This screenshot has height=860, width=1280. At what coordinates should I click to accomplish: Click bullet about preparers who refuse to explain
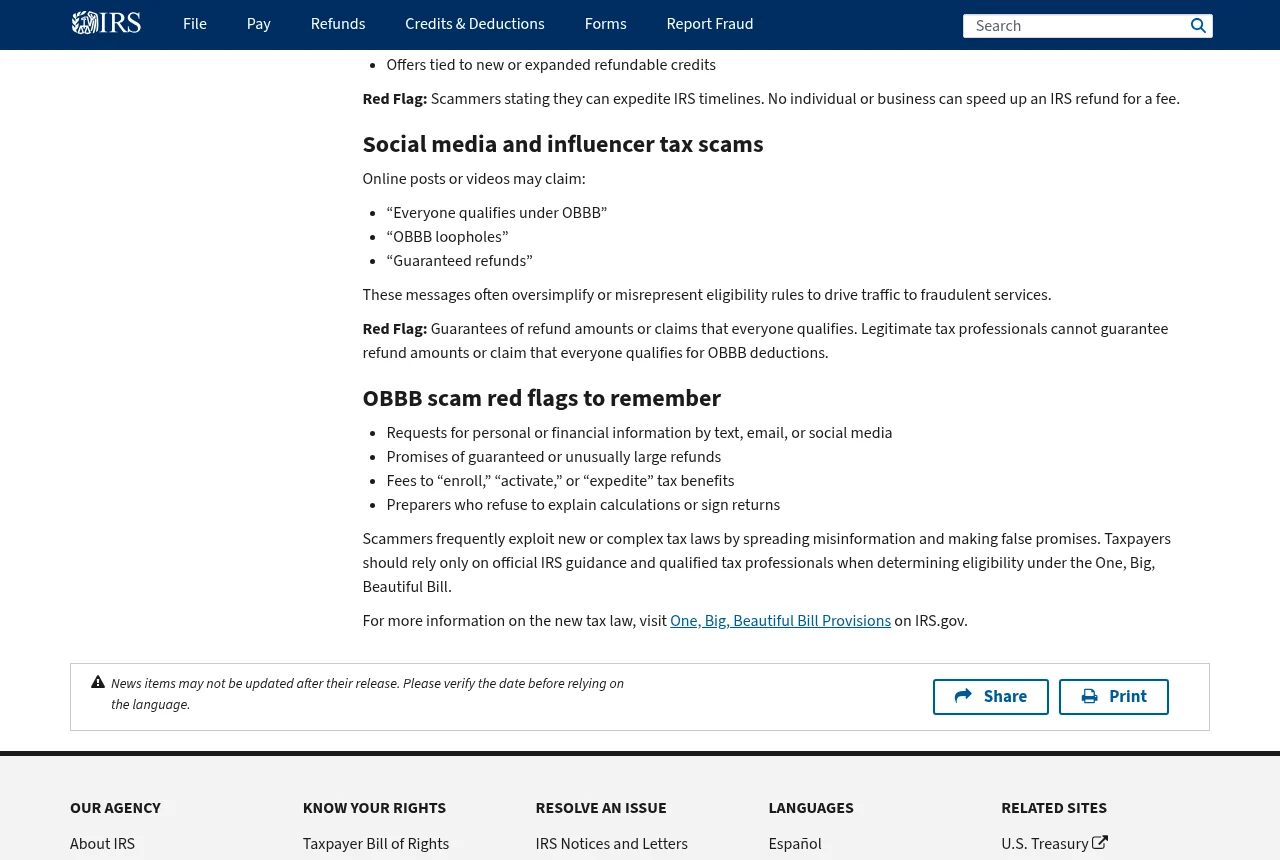pyautogui.click(x=583, y=505)
